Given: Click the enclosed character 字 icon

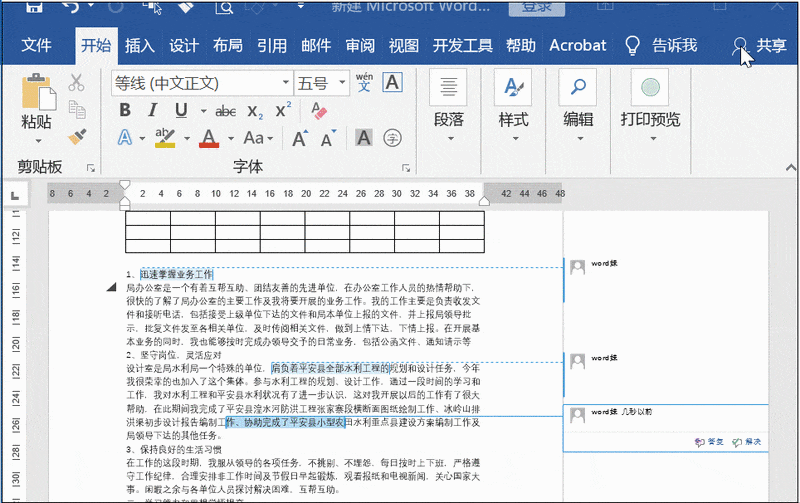Looking at the screenshot, I should pos(393,138).
